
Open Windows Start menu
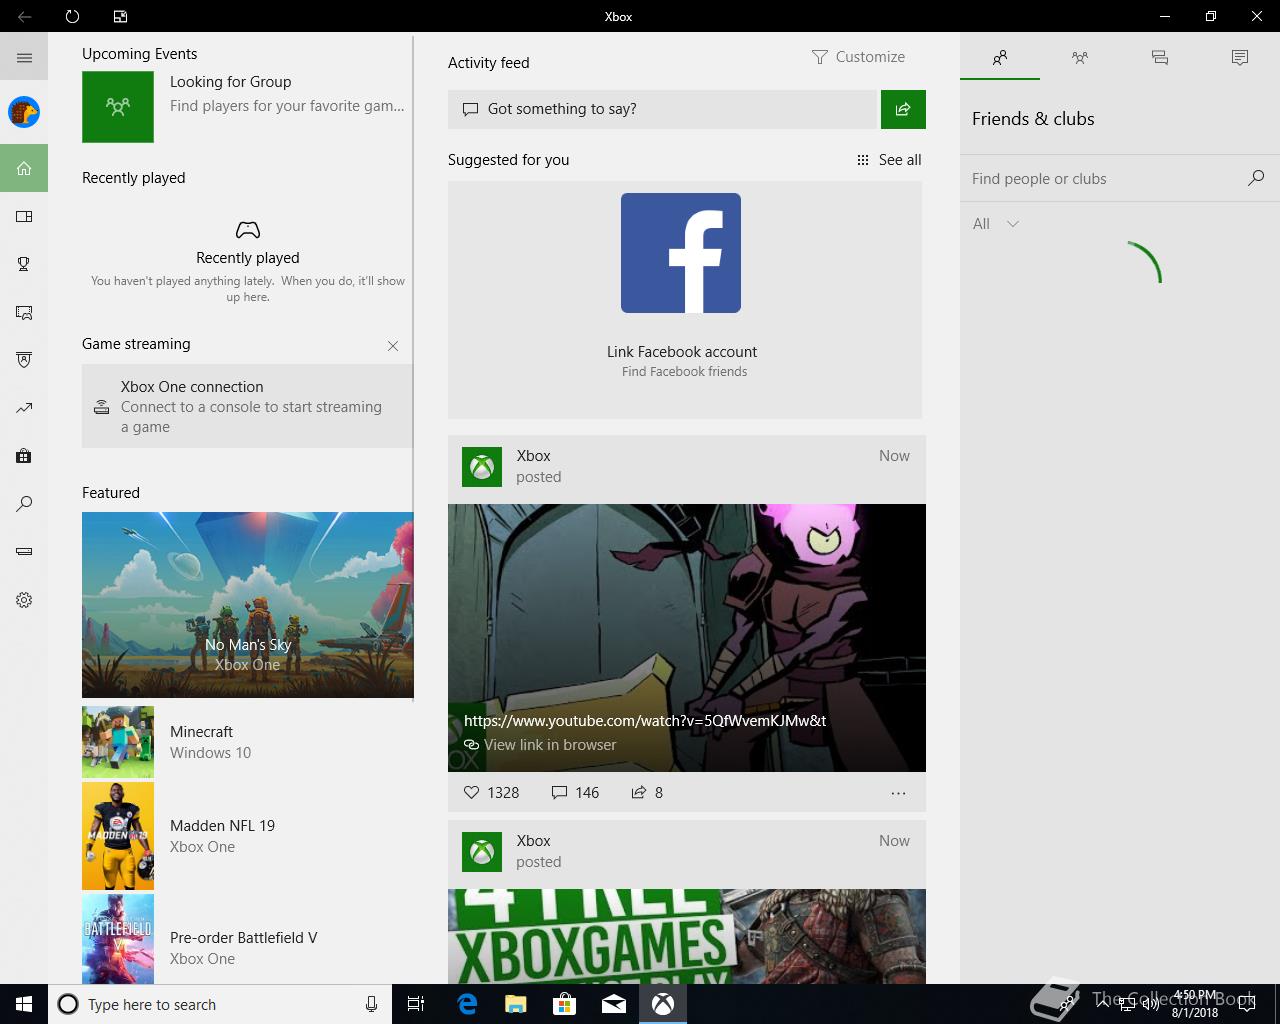24,1004
